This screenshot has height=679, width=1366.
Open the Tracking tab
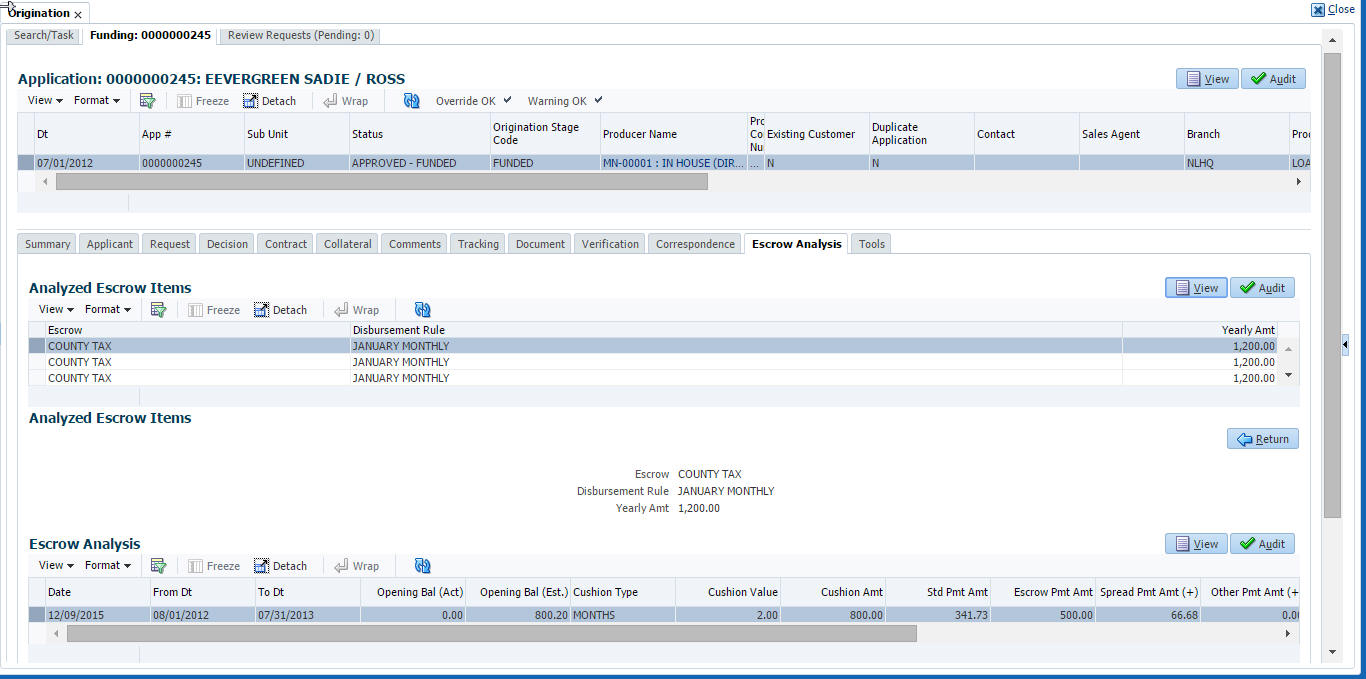[x=478, y=244]
